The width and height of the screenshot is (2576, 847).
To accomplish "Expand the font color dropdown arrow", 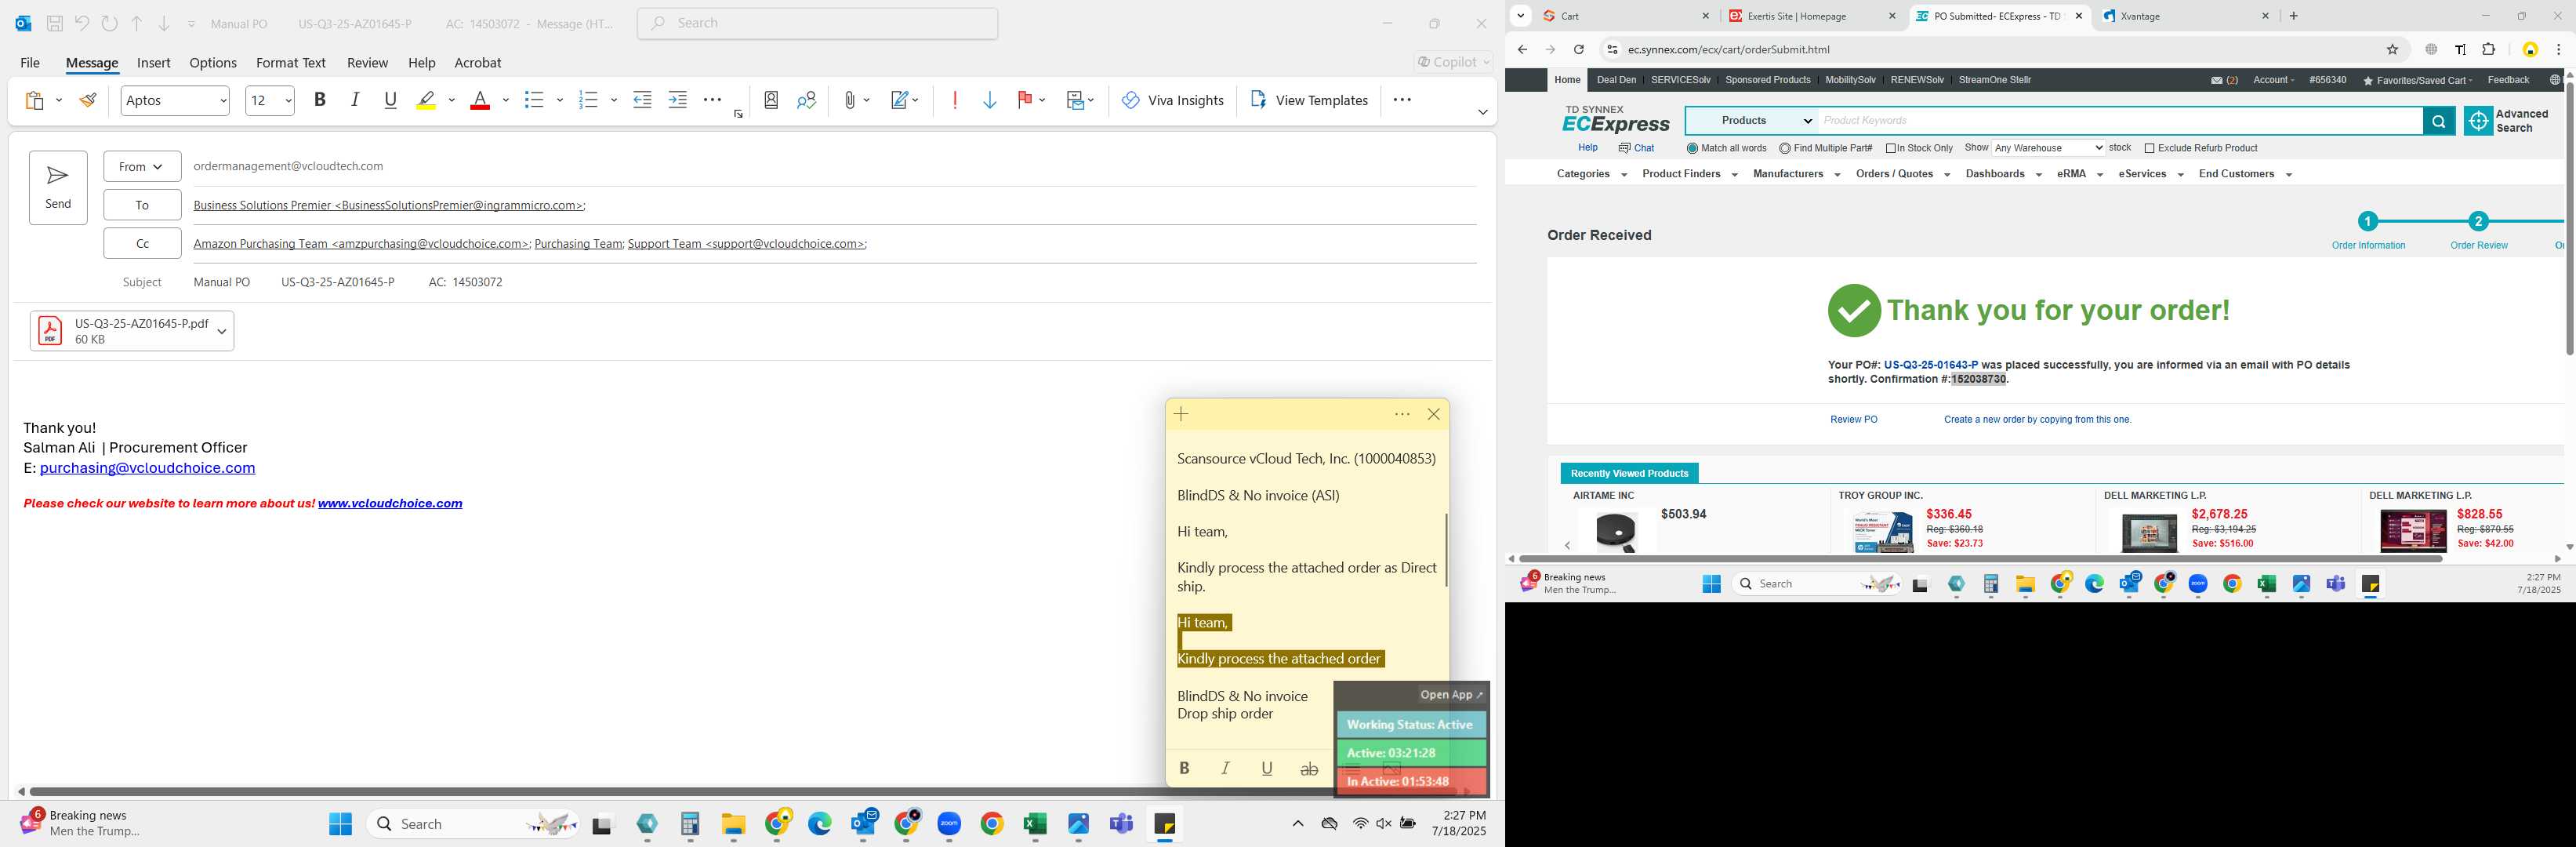I will pos(506,100).
